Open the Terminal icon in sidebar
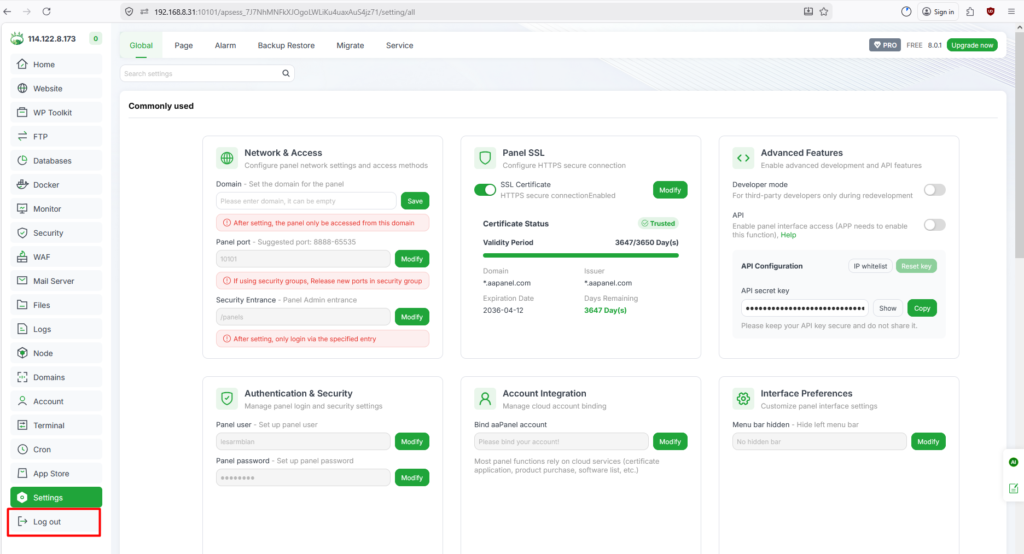 [22, 425]
